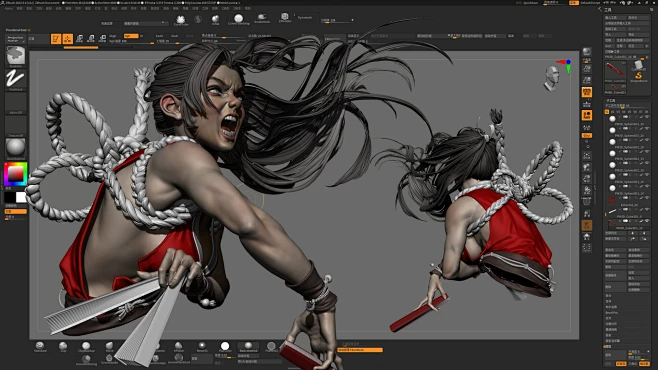Activate the orange Draw mode button

click(68, 39)
